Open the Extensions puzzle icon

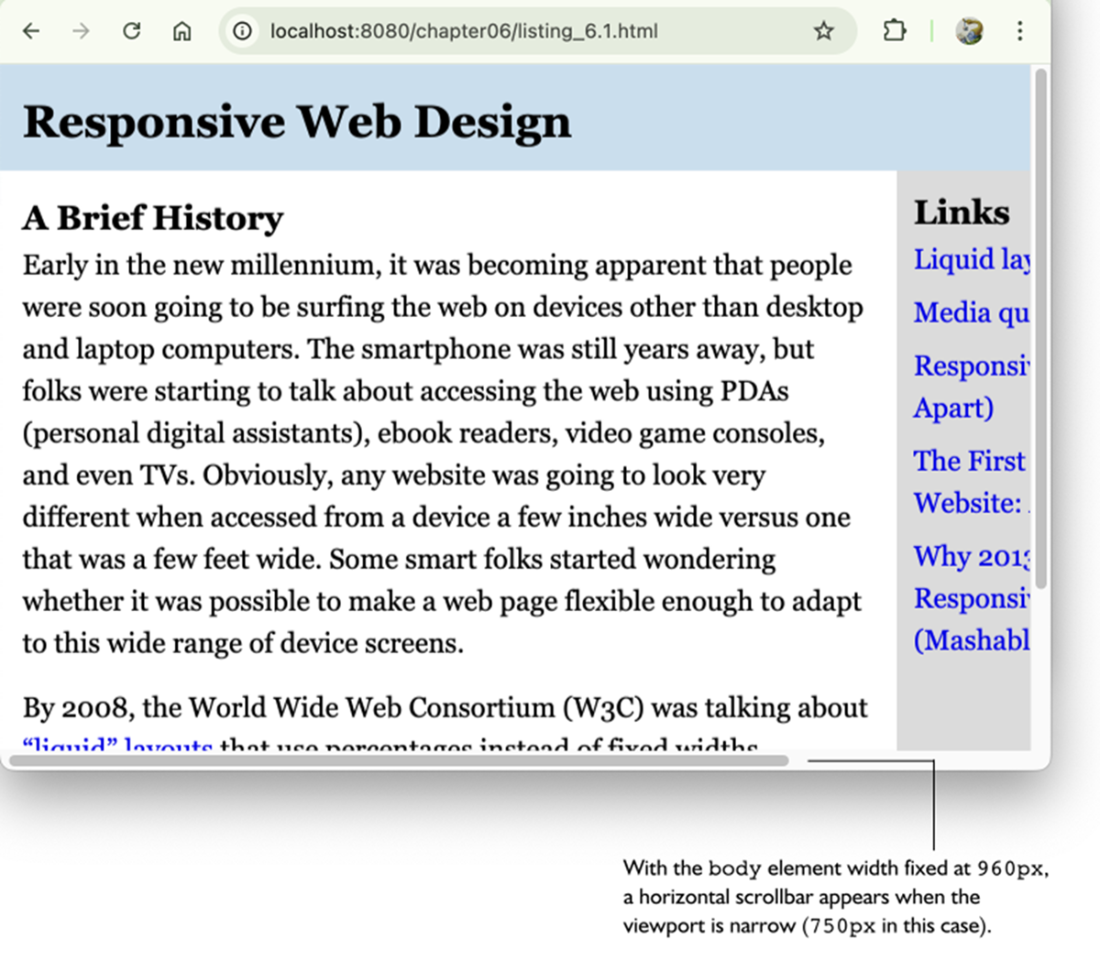pos(893,31)
